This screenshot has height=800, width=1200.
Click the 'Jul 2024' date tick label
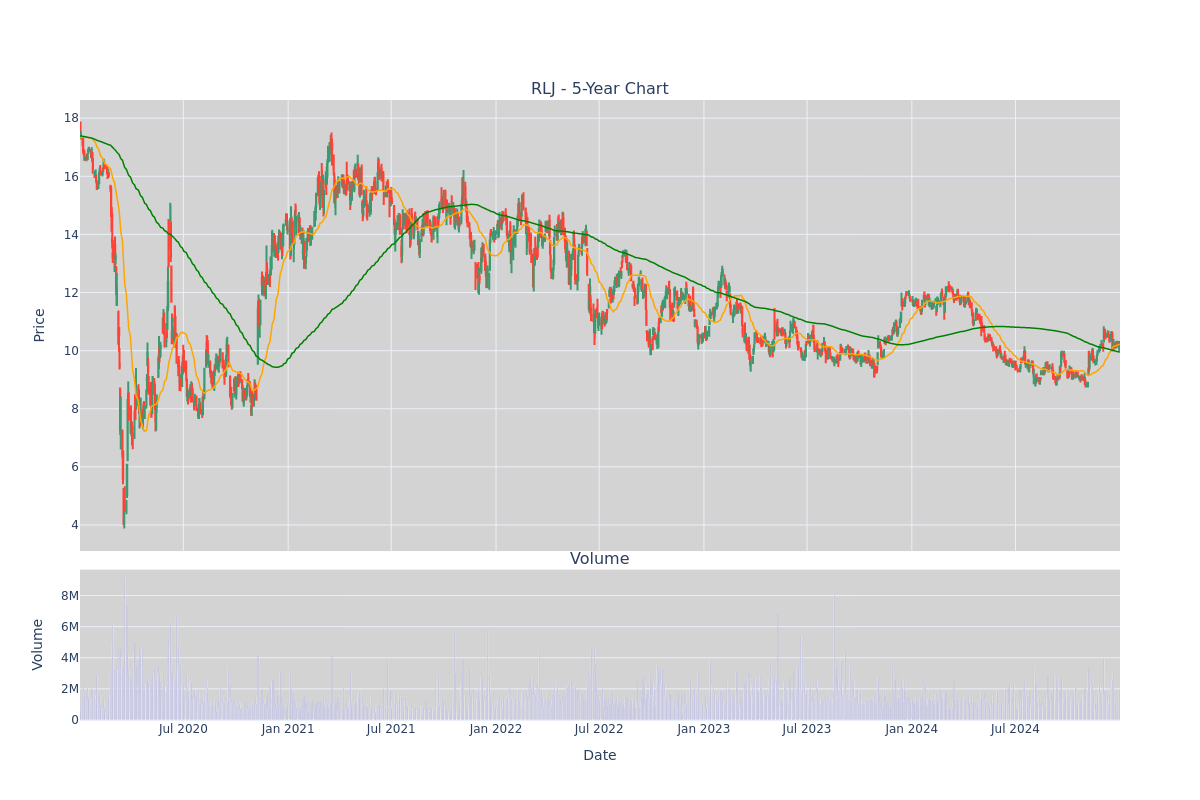[1015, 729]
